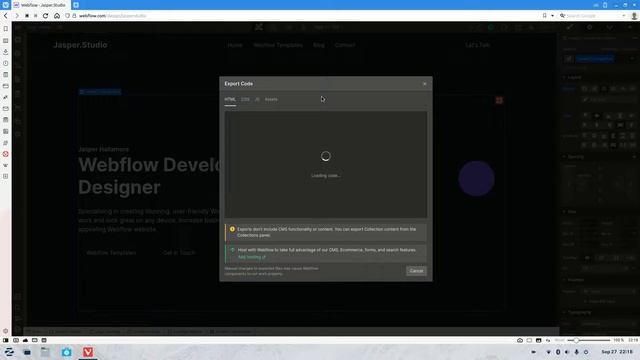Open the History clock panel in the sidebar
Viewport: 640px width, 360px height.
[x=6, y=63]
